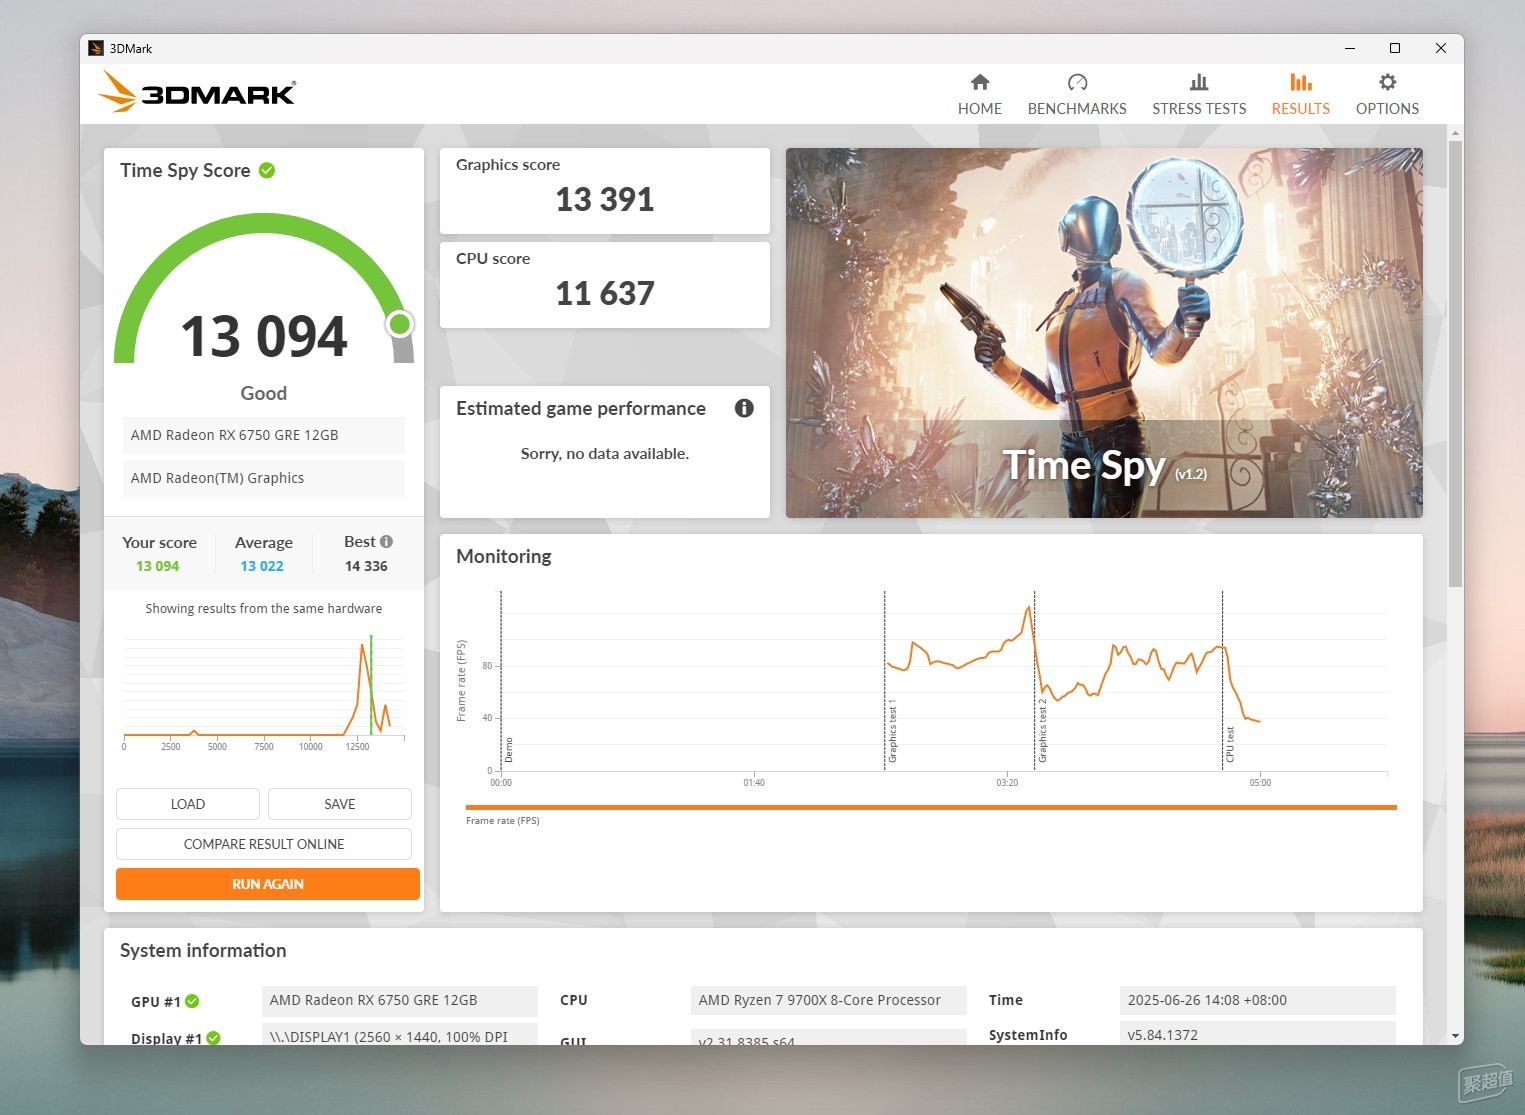Viewport: 1525px width, 1115px height.
Task: Click the scrollbar down arrow
Action: [1455, 1036]
